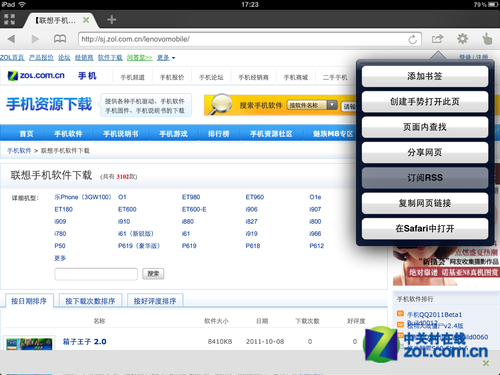Click the 搜索手机软件 keyword input field

click(x=349, y=106)
